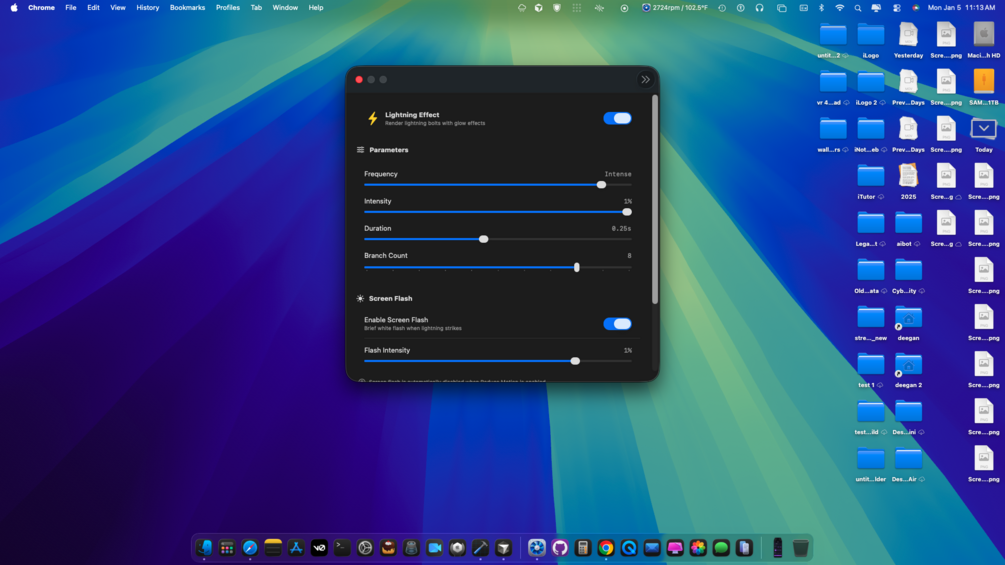This screenshot has width=1005, height=565.
Task: Open the Zoom video camera dock icon
Action: tap(435, 548)
